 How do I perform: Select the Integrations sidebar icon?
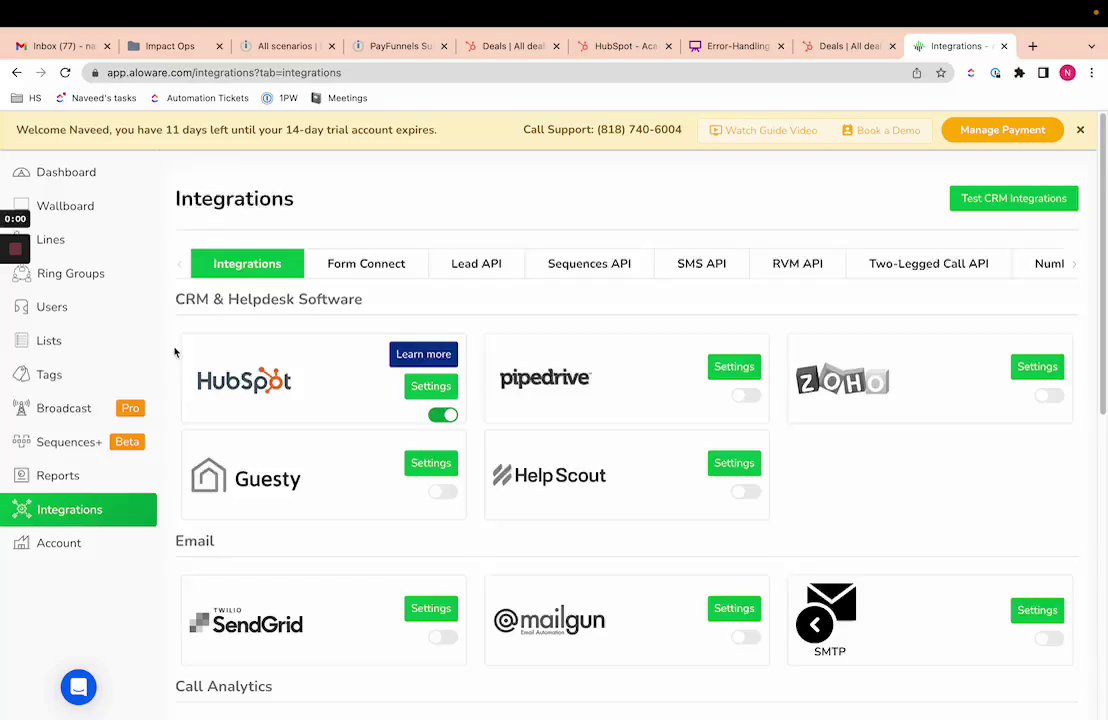pyautogui.click(x=21, y=509)
